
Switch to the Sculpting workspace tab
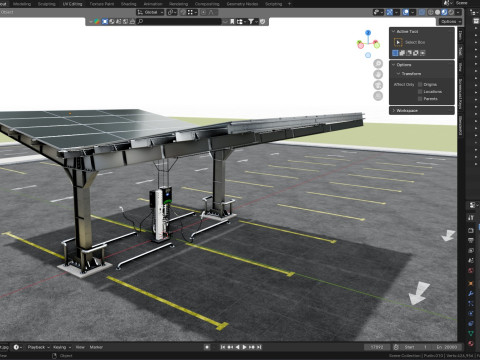46,4
